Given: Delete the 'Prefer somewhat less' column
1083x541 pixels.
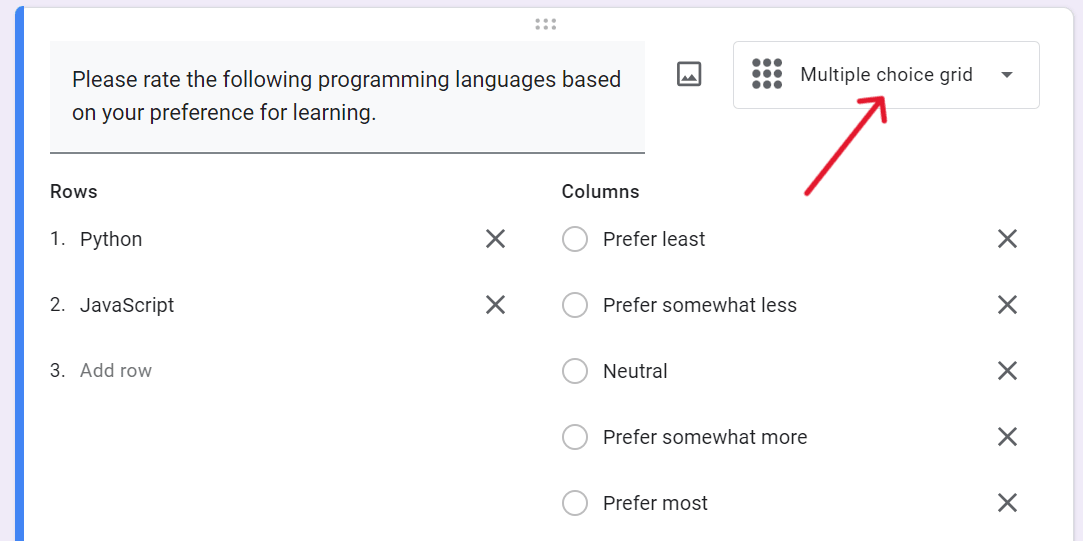Looking at the screenshot, I should tap(1007, 305).
